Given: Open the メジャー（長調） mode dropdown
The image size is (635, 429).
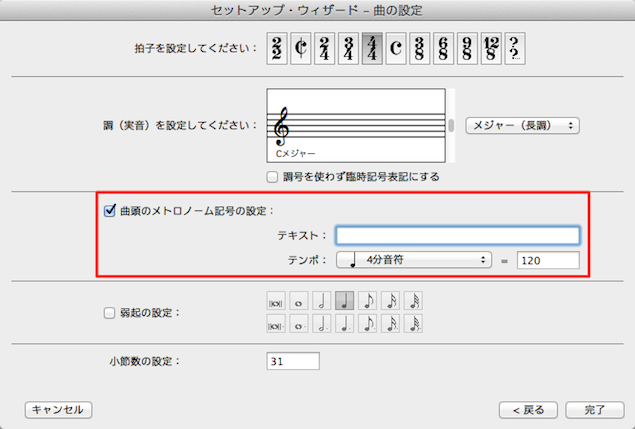Looking at the screenshot, I should 522,126.
